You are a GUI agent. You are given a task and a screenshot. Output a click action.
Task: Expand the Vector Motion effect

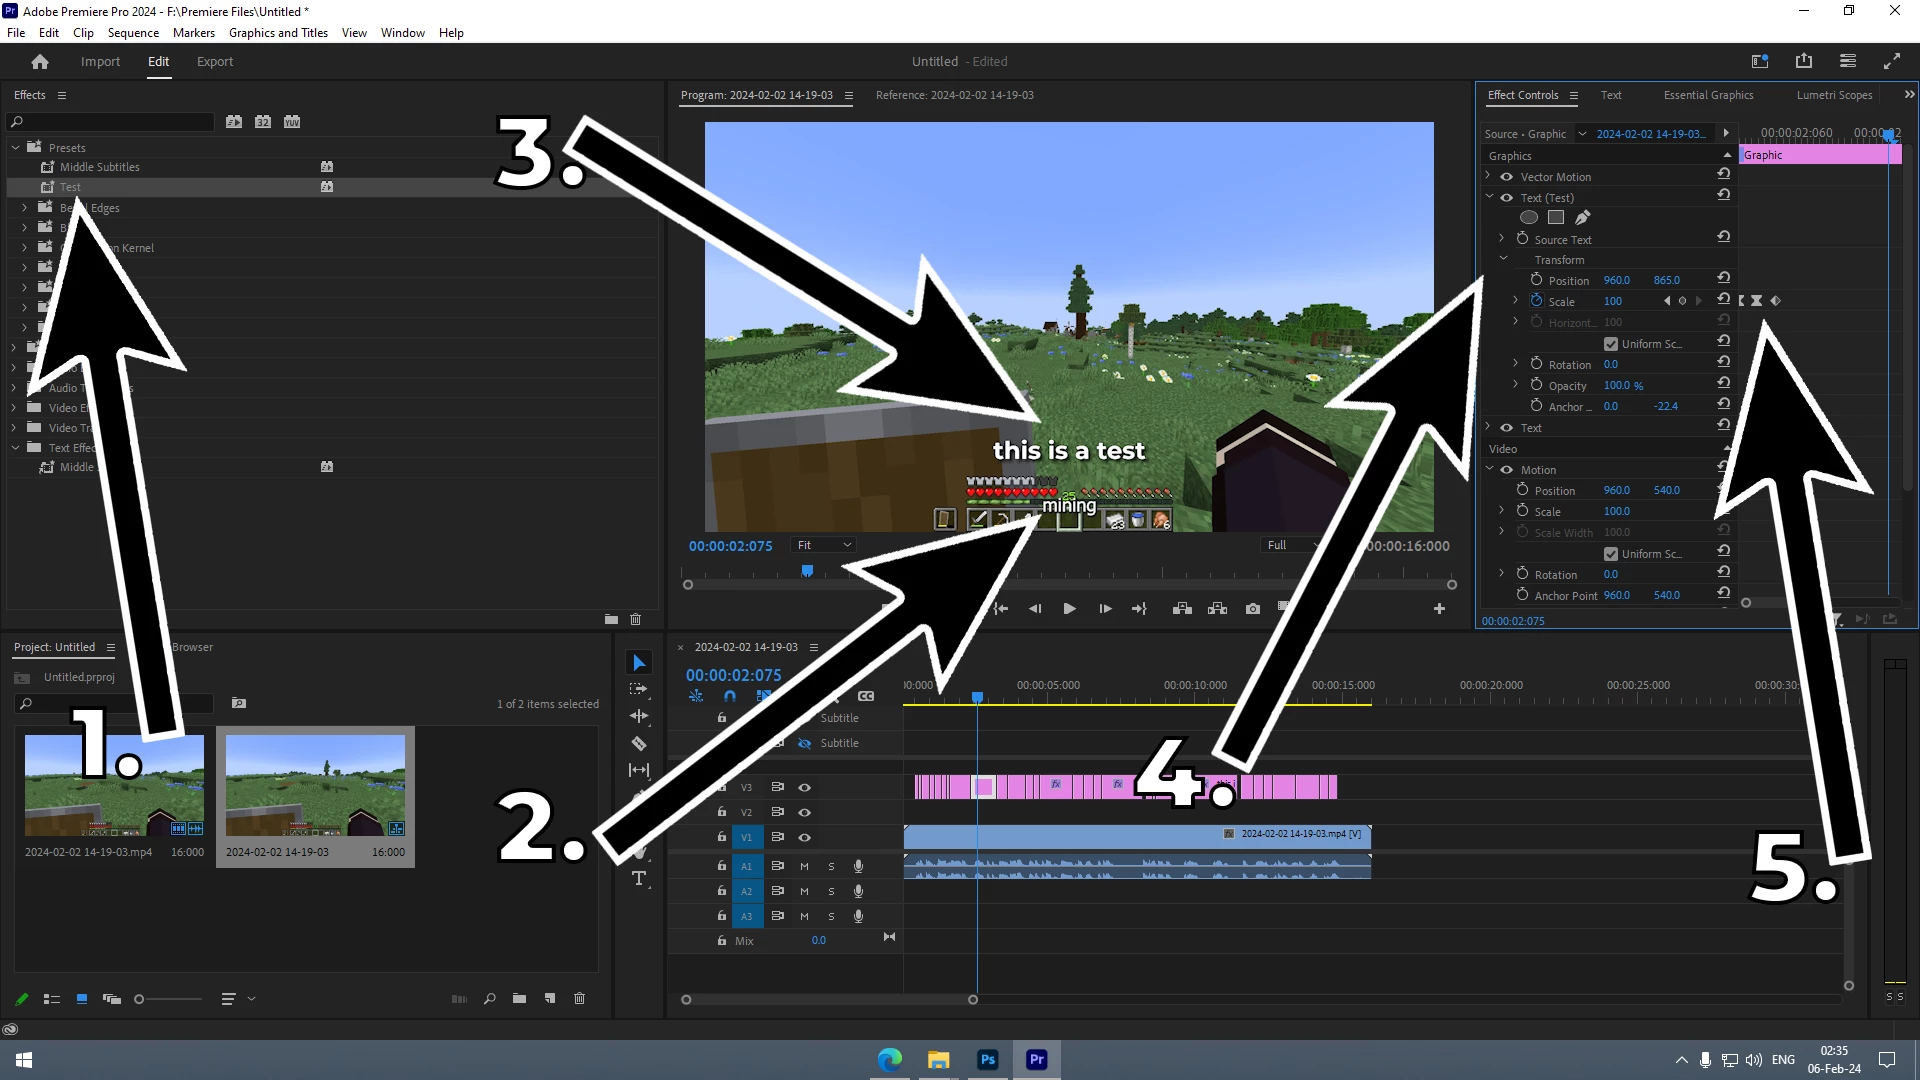coord(1488,176)
